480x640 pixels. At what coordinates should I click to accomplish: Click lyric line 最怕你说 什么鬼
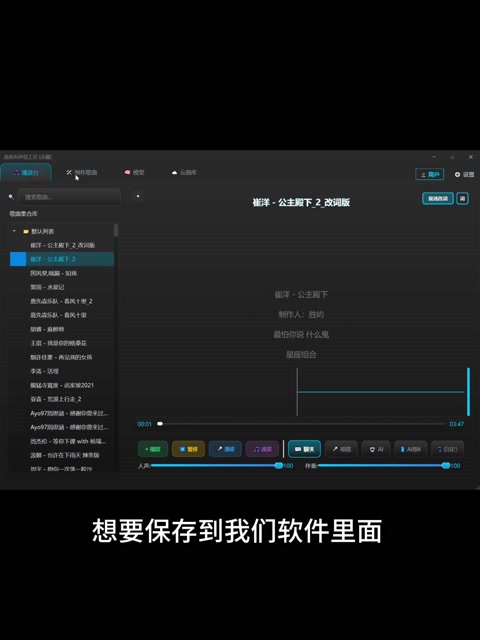point(301,334)
